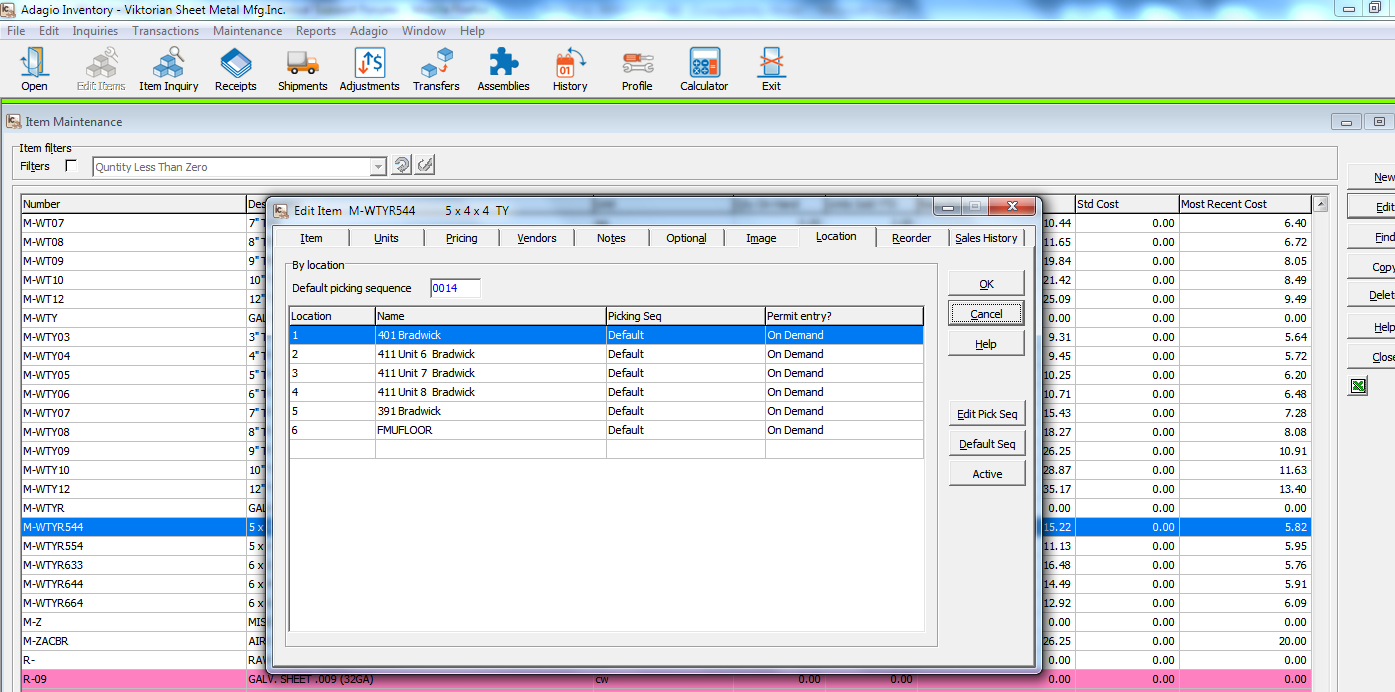Screen dimensions: 1395x692
Task: Click OK in the Edit Item dialog
Action: coord(986,284)
